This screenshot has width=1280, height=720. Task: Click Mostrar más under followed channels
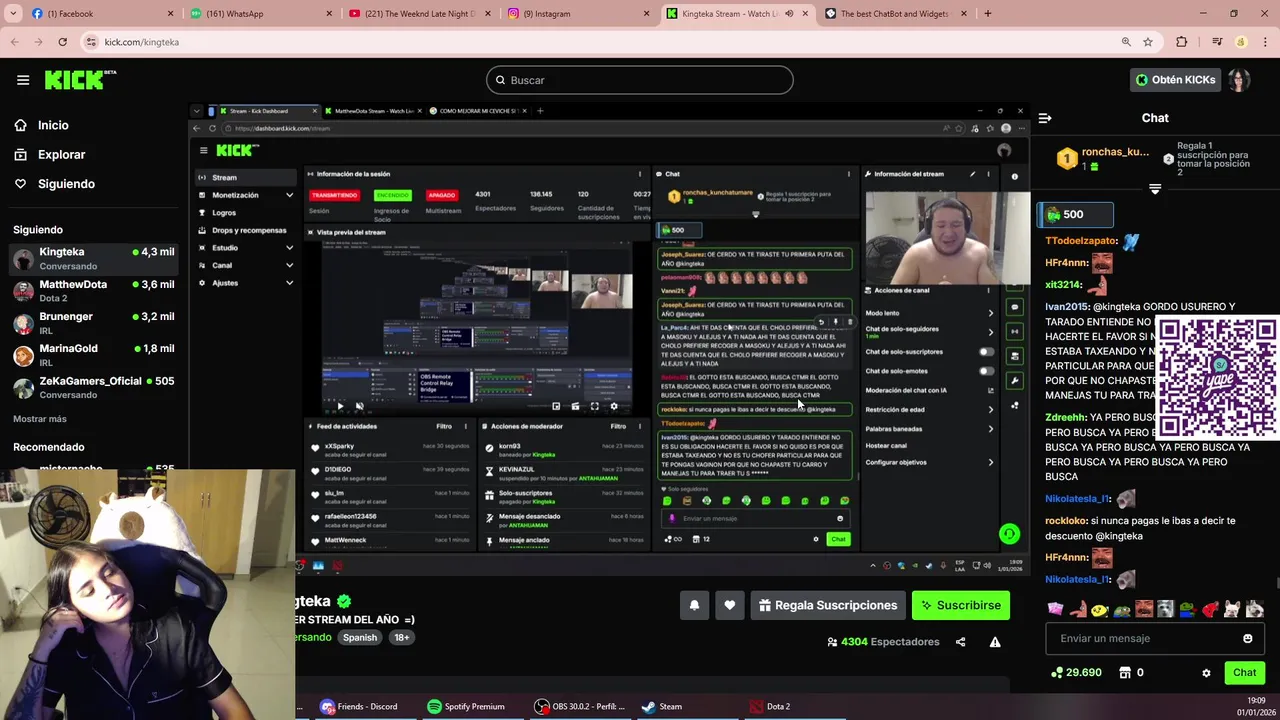40,419
